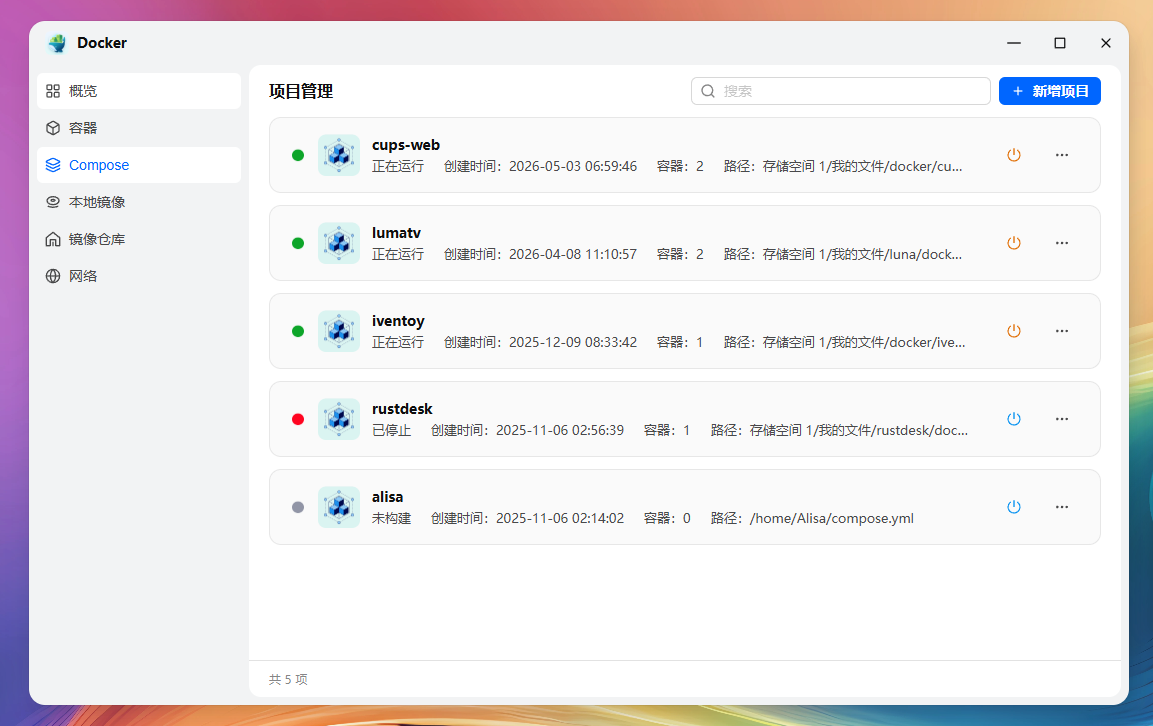This screenshot has height=726, width=1153.
Task: Click the alisa 未构建 status text
Action: tap(391, 519)
